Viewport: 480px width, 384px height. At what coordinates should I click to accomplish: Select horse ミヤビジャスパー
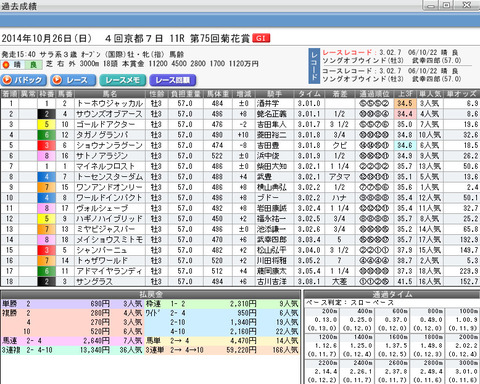(x=106, y=229)
